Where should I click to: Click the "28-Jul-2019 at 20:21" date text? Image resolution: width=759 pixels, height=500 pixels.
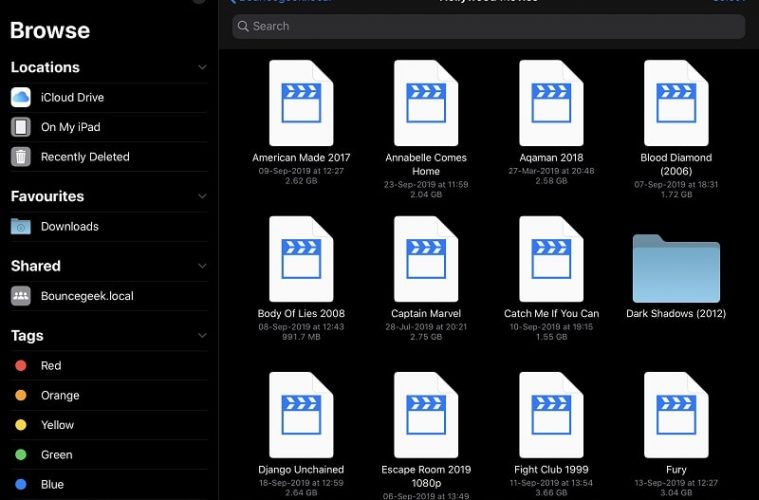pos(426,327)
